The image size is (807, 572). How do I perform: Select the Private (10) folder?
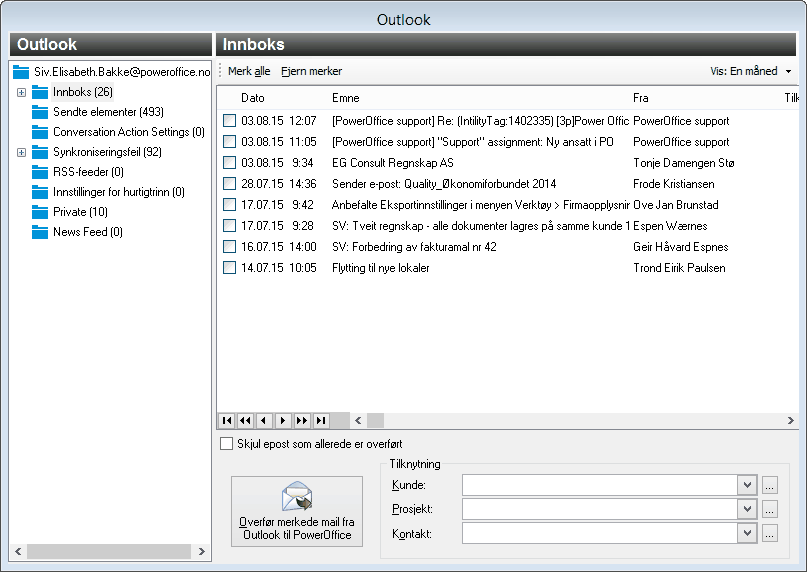tap(80, 212)
